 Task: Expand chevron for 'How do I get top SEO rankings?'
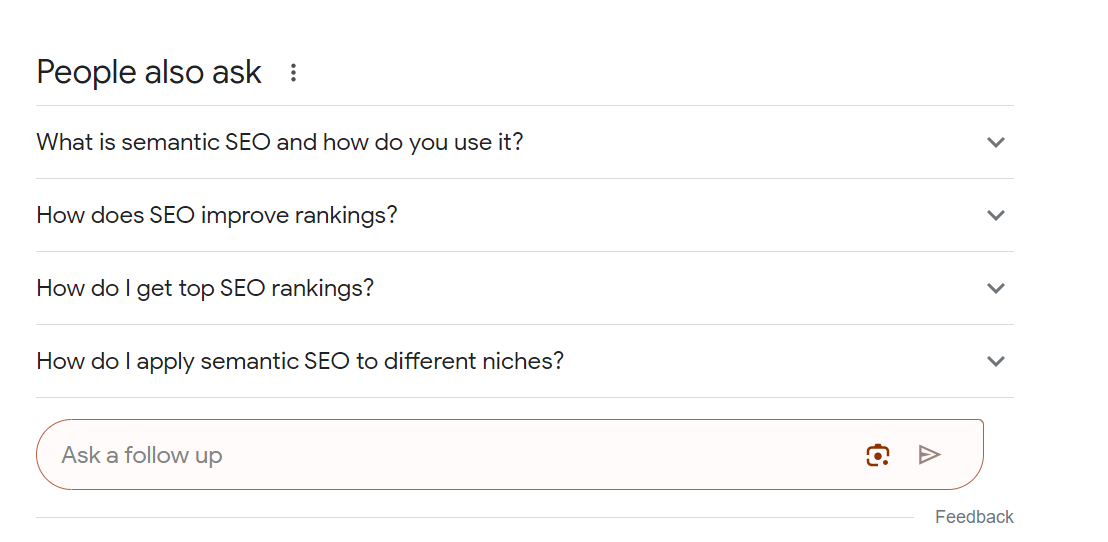pos(996,288)
